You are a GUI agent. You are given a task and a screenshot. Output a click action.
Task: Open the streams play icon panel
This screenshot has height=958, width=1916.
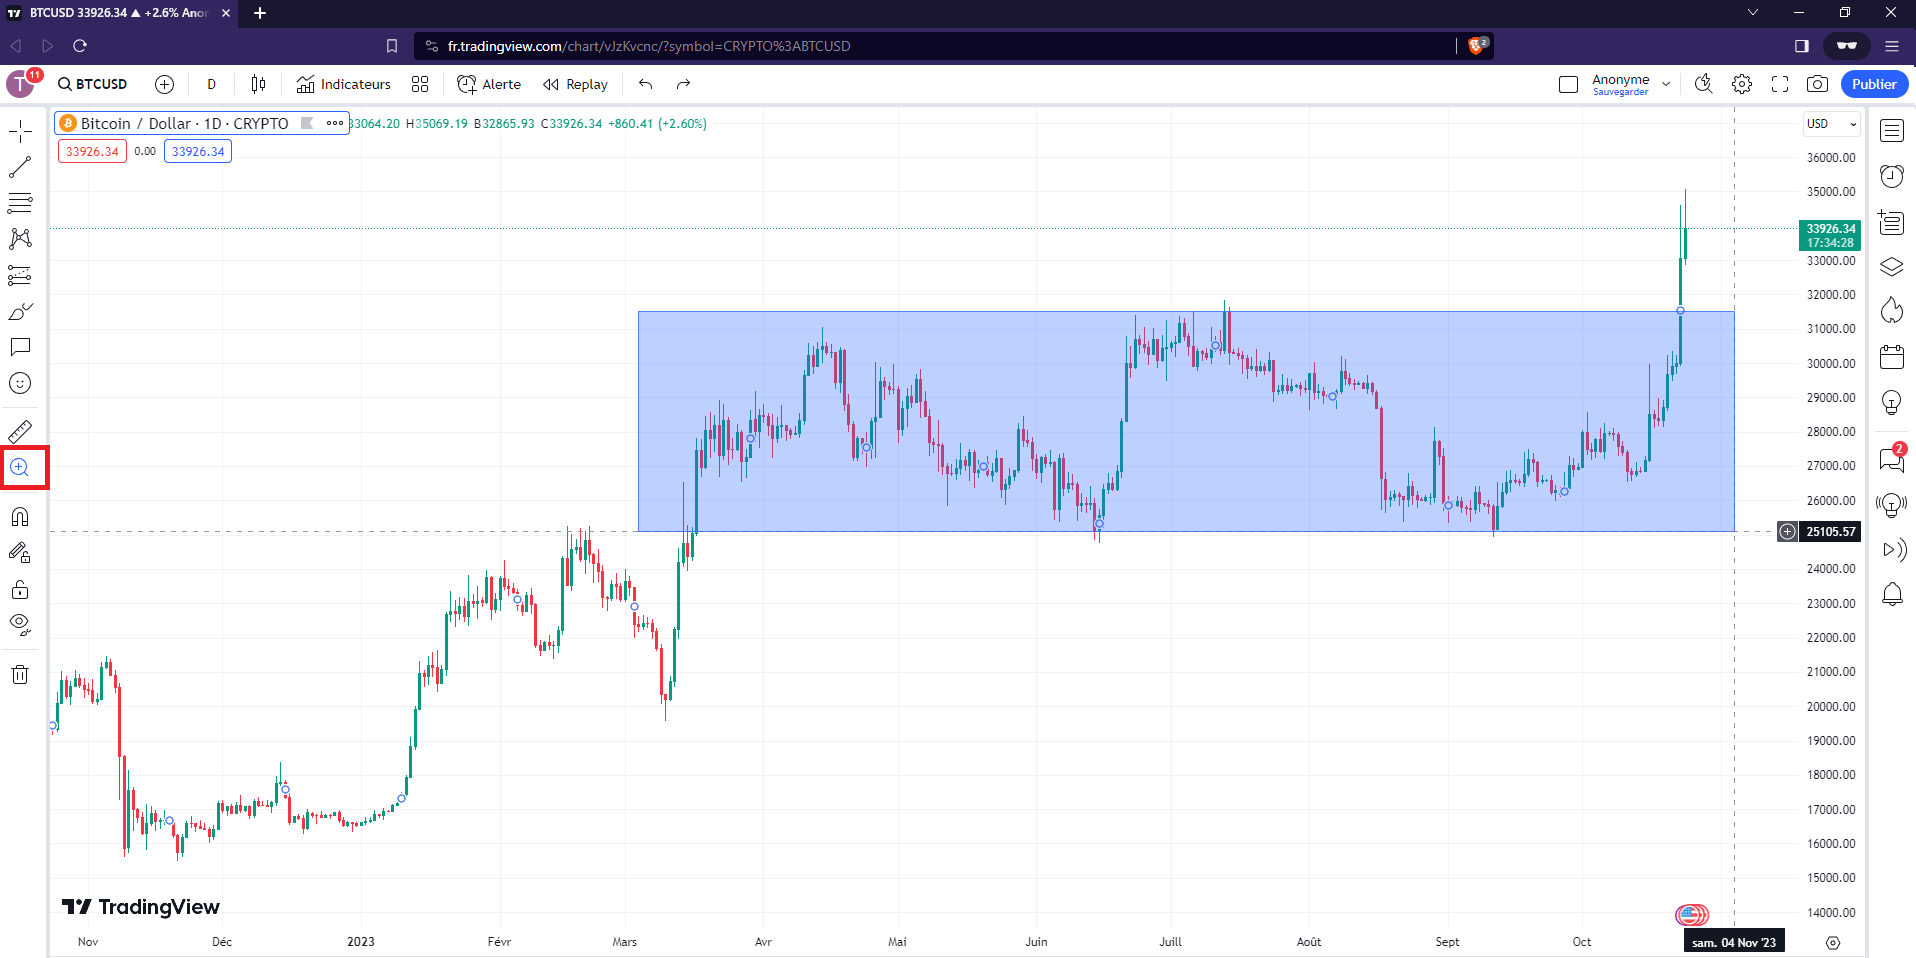(1892, 549)
